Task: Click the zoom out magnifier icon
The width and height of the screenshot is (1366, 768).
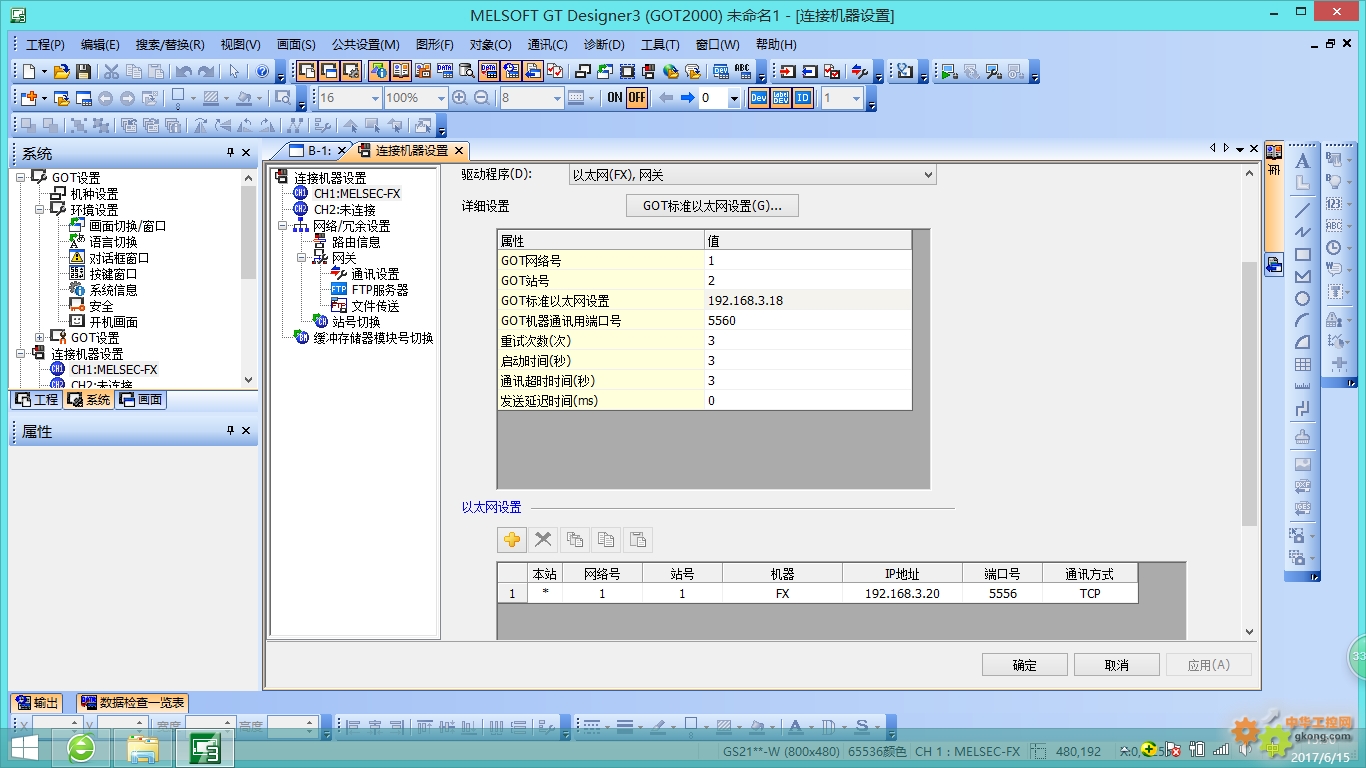Action: (x=482, y=98)
